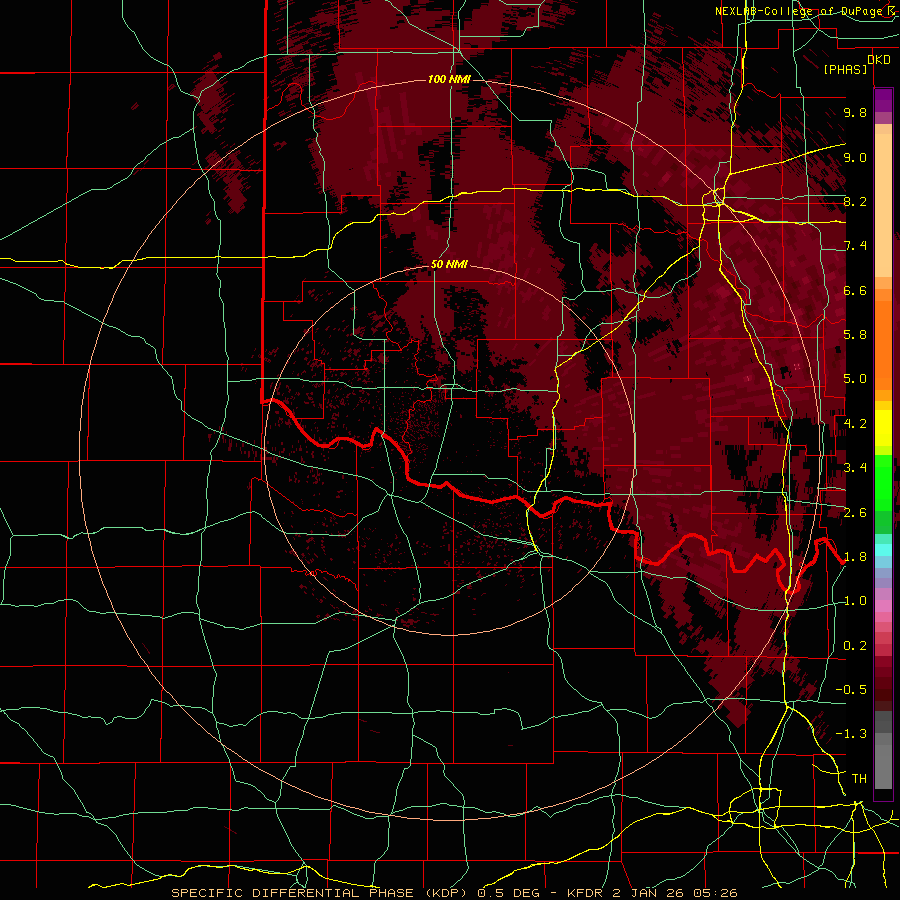
Task: Pick the cyan band on the color bar
Action: [x=883, y=550]
